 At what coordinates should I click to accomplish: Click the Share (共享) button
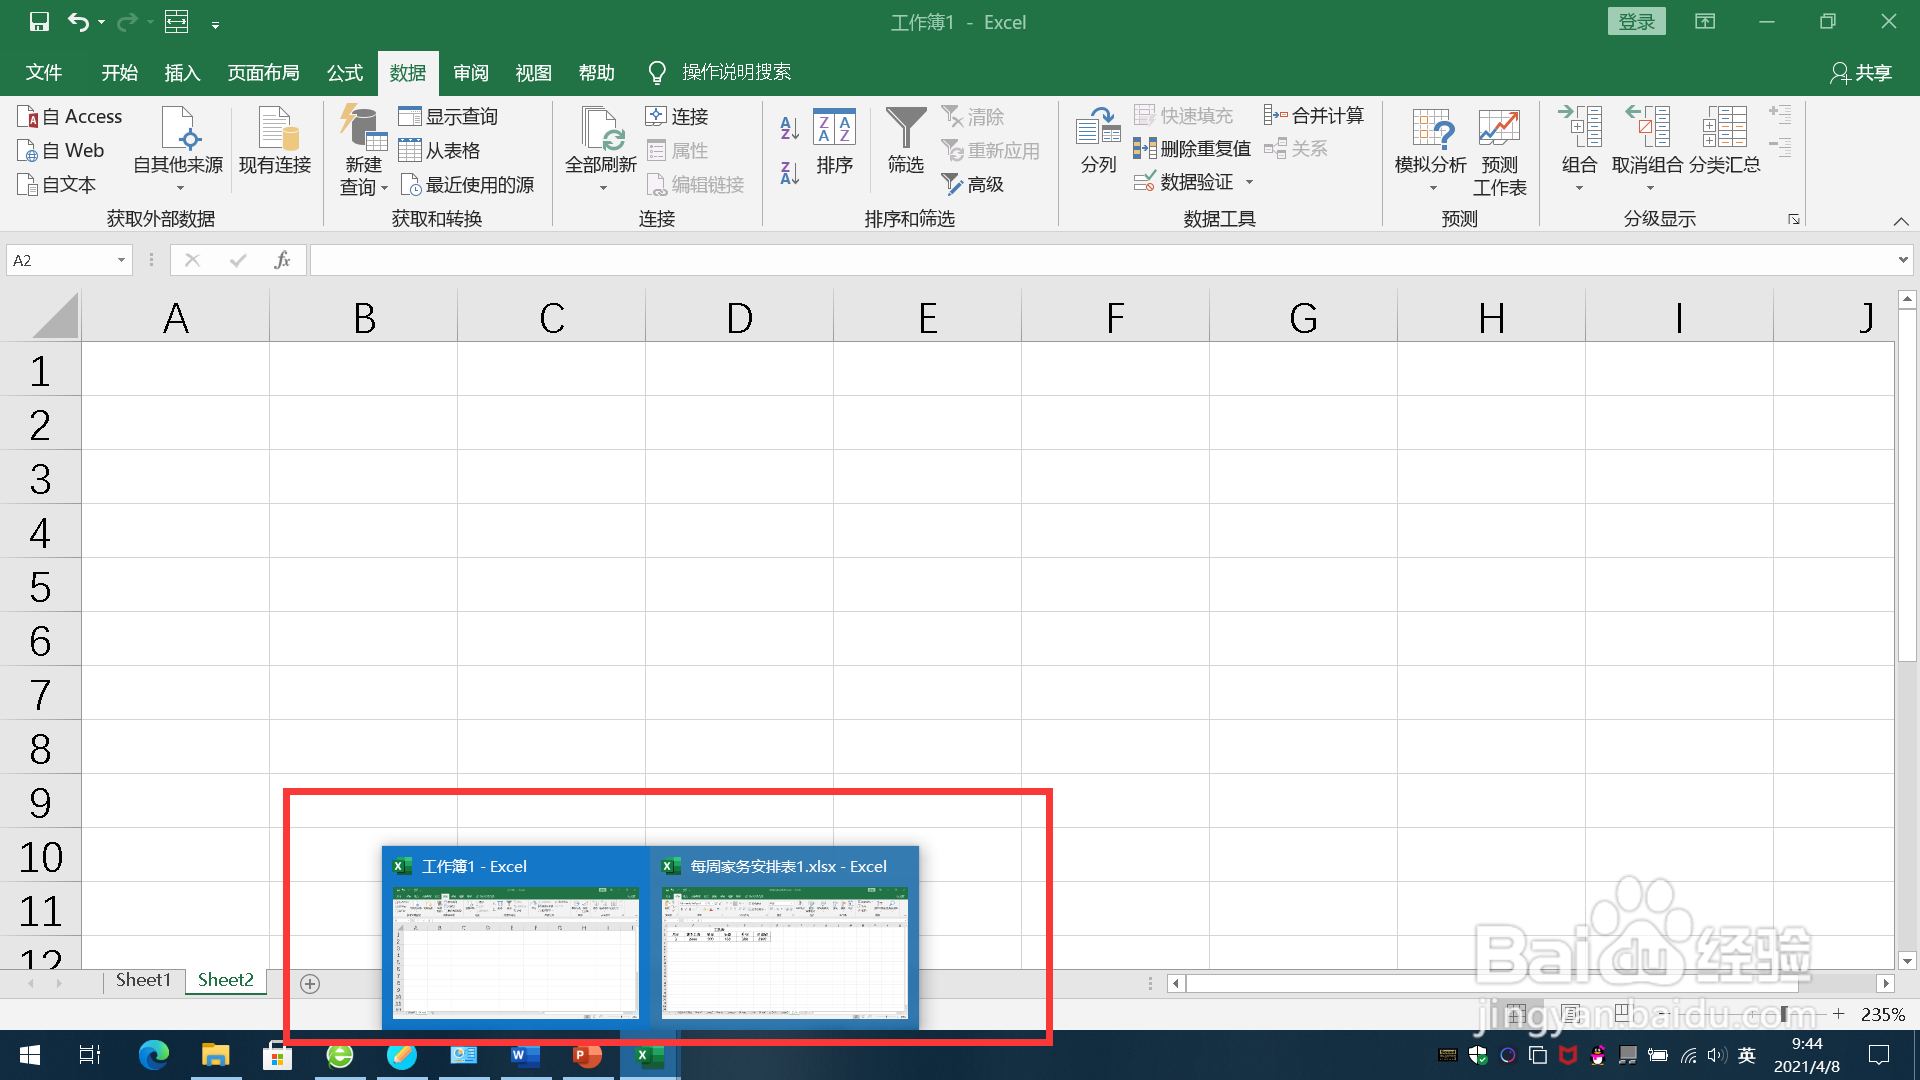click(1861, 73)
